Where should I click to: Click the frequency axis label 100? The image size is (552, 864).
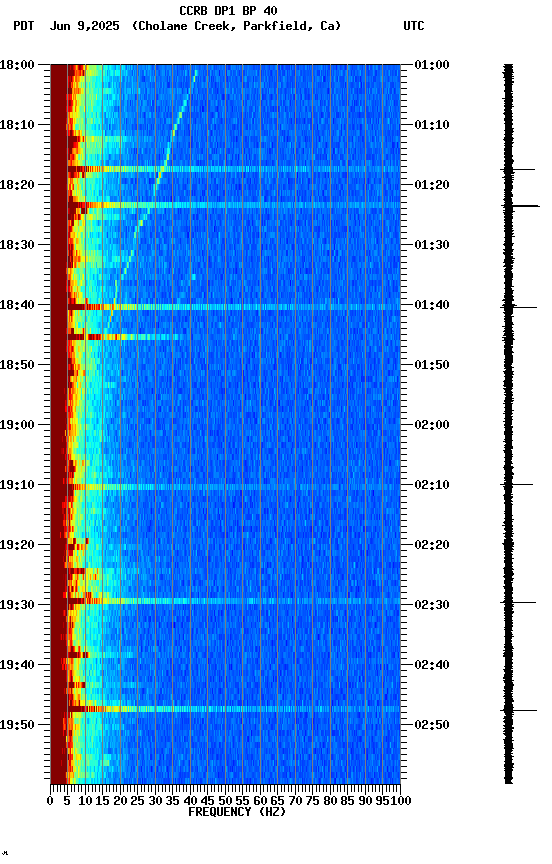[x=401, y=801]
